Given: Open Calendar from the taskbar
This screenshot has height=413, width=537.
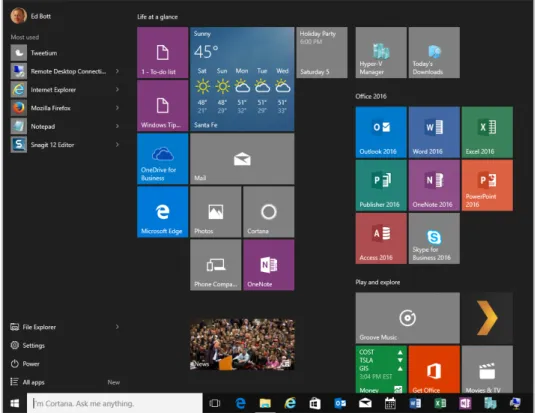Looking at the screenshot, I should pyautogui.click(x=390, y=403).
